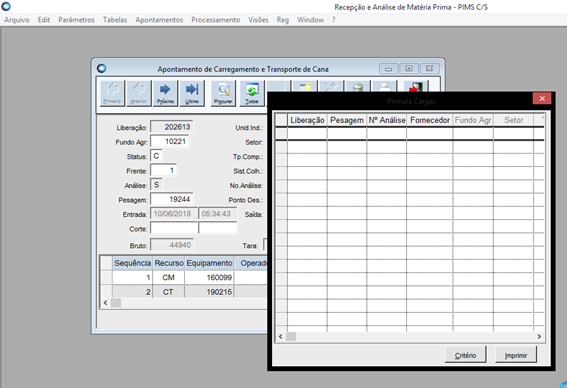Image resolution: width=567 pixels, height=388 pixels.
Task: Click the Sequência column header
Action: (132, 263)
